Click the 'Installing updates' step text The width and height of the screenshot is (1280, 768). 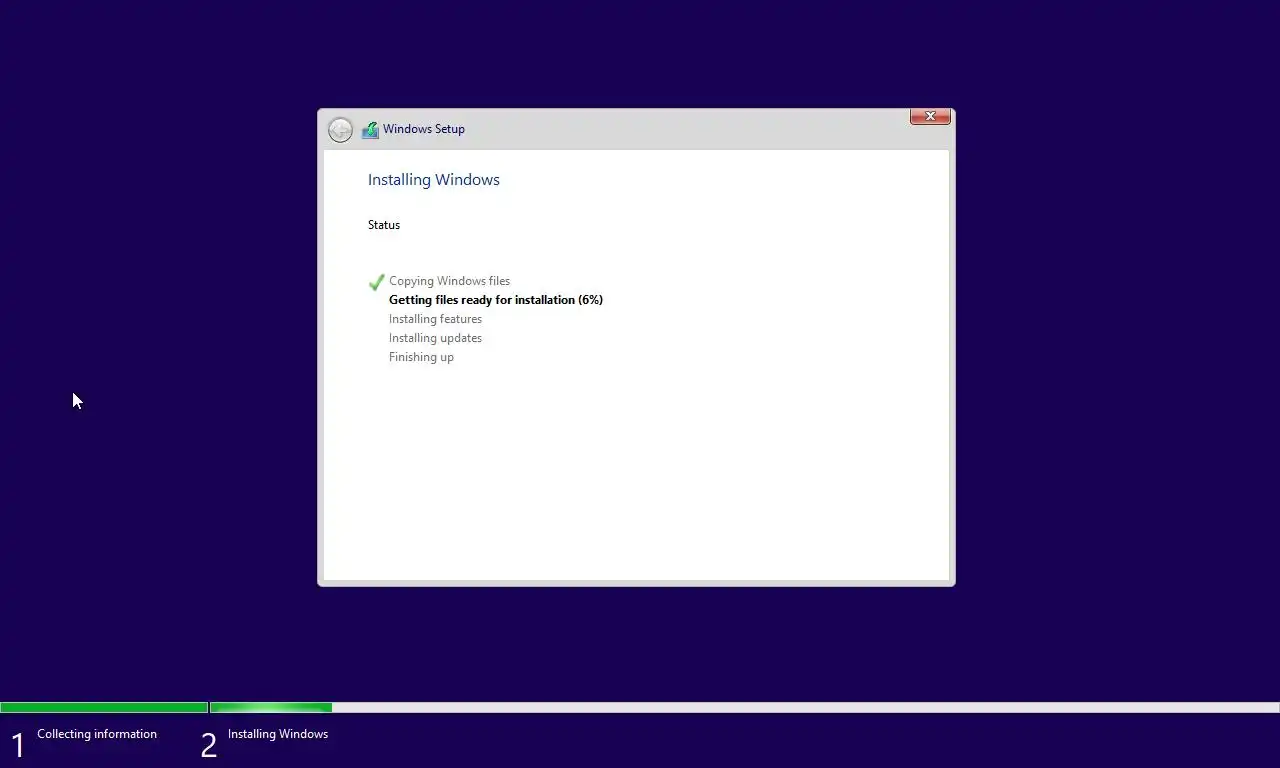[435, 338]
